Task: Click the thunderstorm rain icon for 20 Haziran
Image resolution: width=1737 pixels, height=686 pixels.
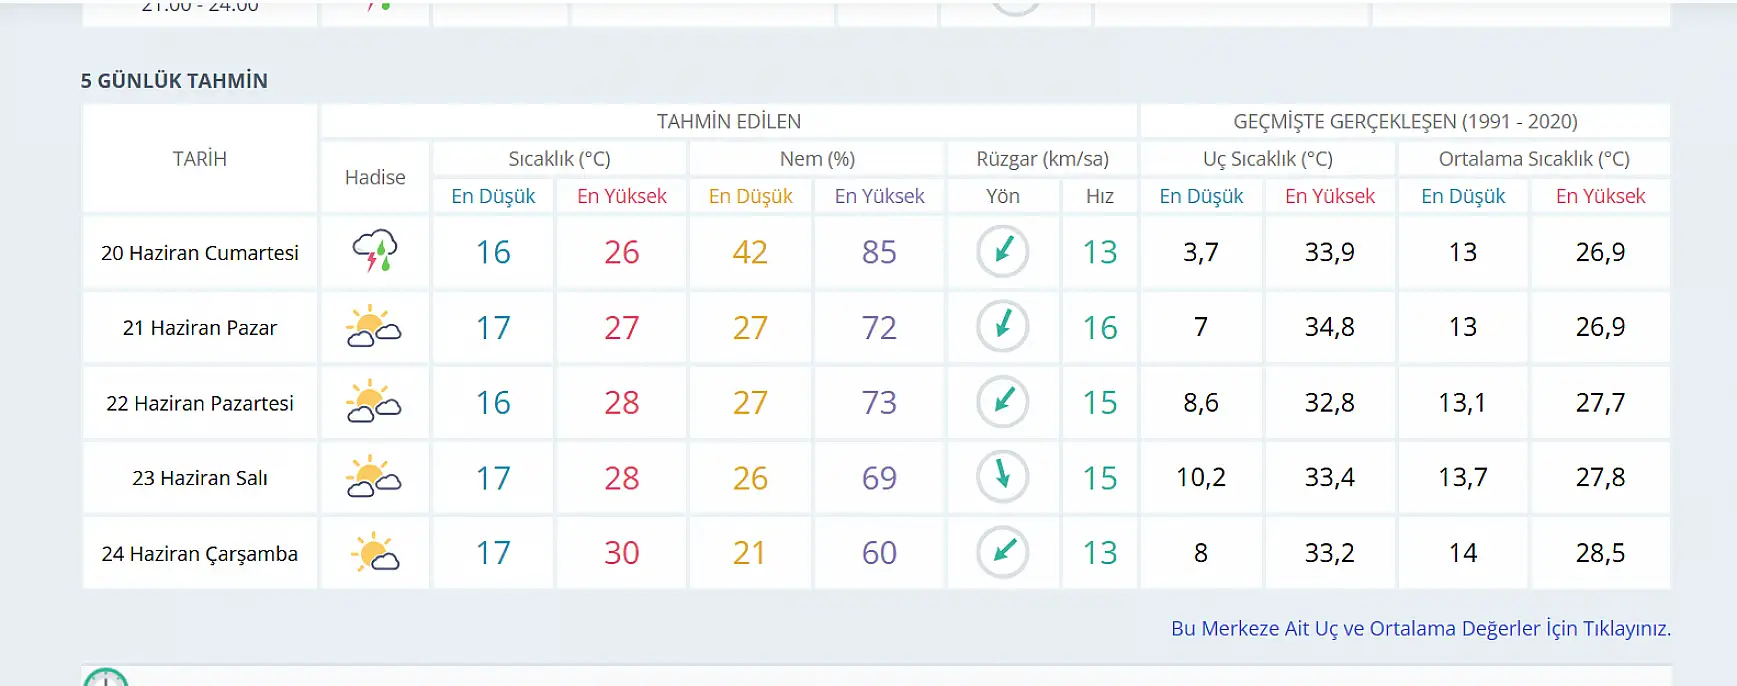Action: [x=375, y=251]
